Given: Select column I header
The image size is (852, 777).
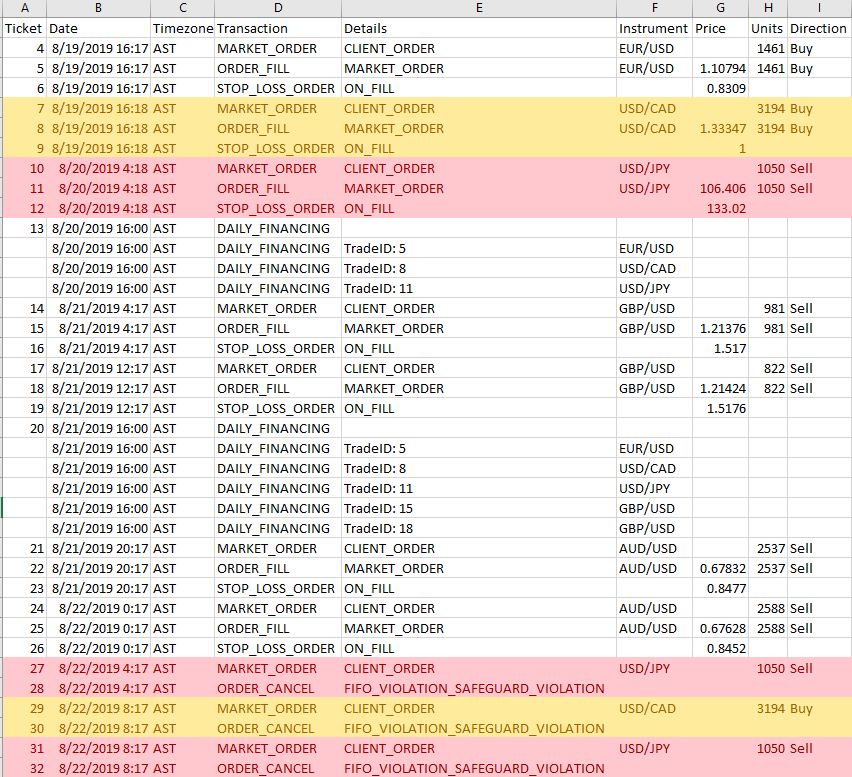Looking at the screenshot, I should [x=818, y=8].
